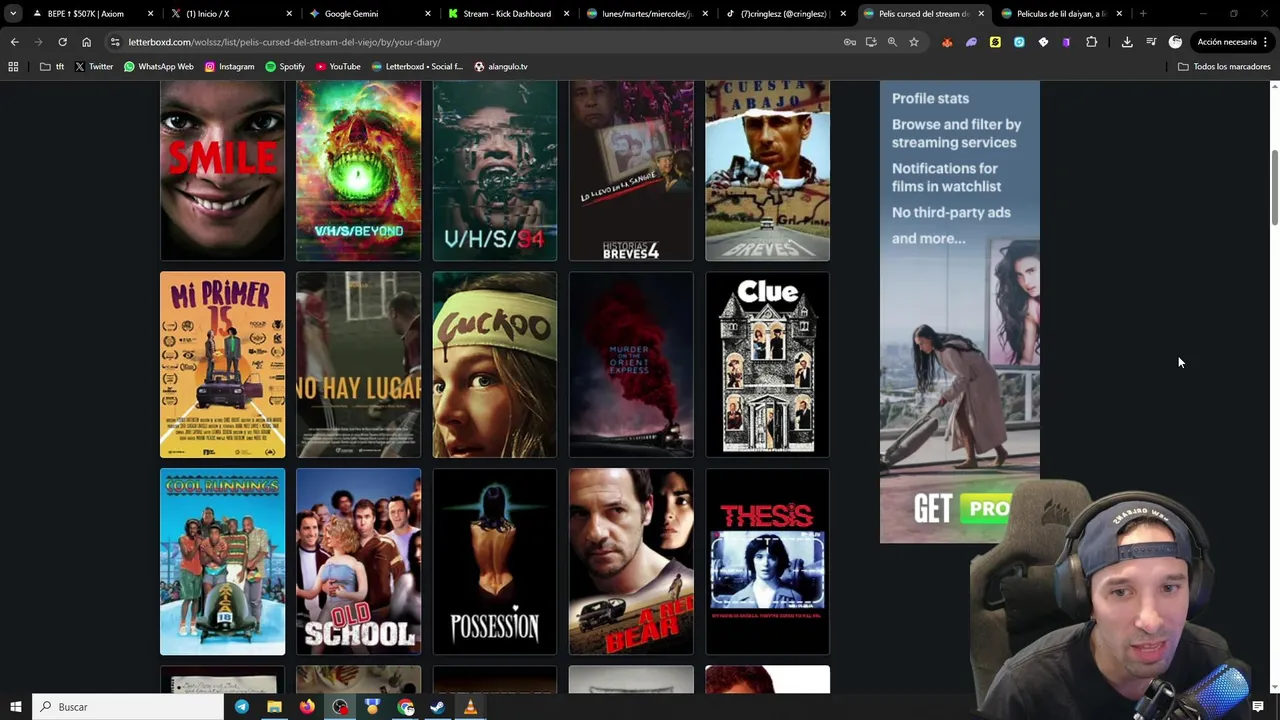This screenshot has height=720, width=1280.
Task: Switch to the lunes/martes/miercoles tab
Action: (644, 14)
